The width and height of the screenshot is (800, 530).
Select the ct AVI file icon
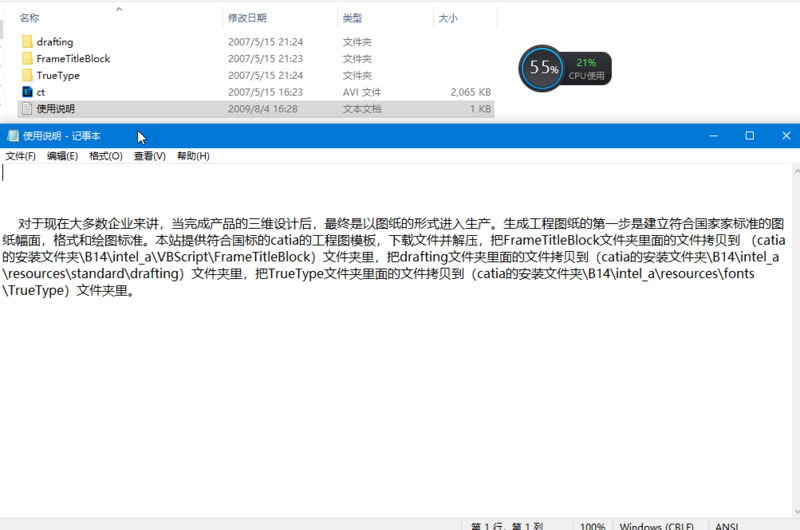[28, 92]
